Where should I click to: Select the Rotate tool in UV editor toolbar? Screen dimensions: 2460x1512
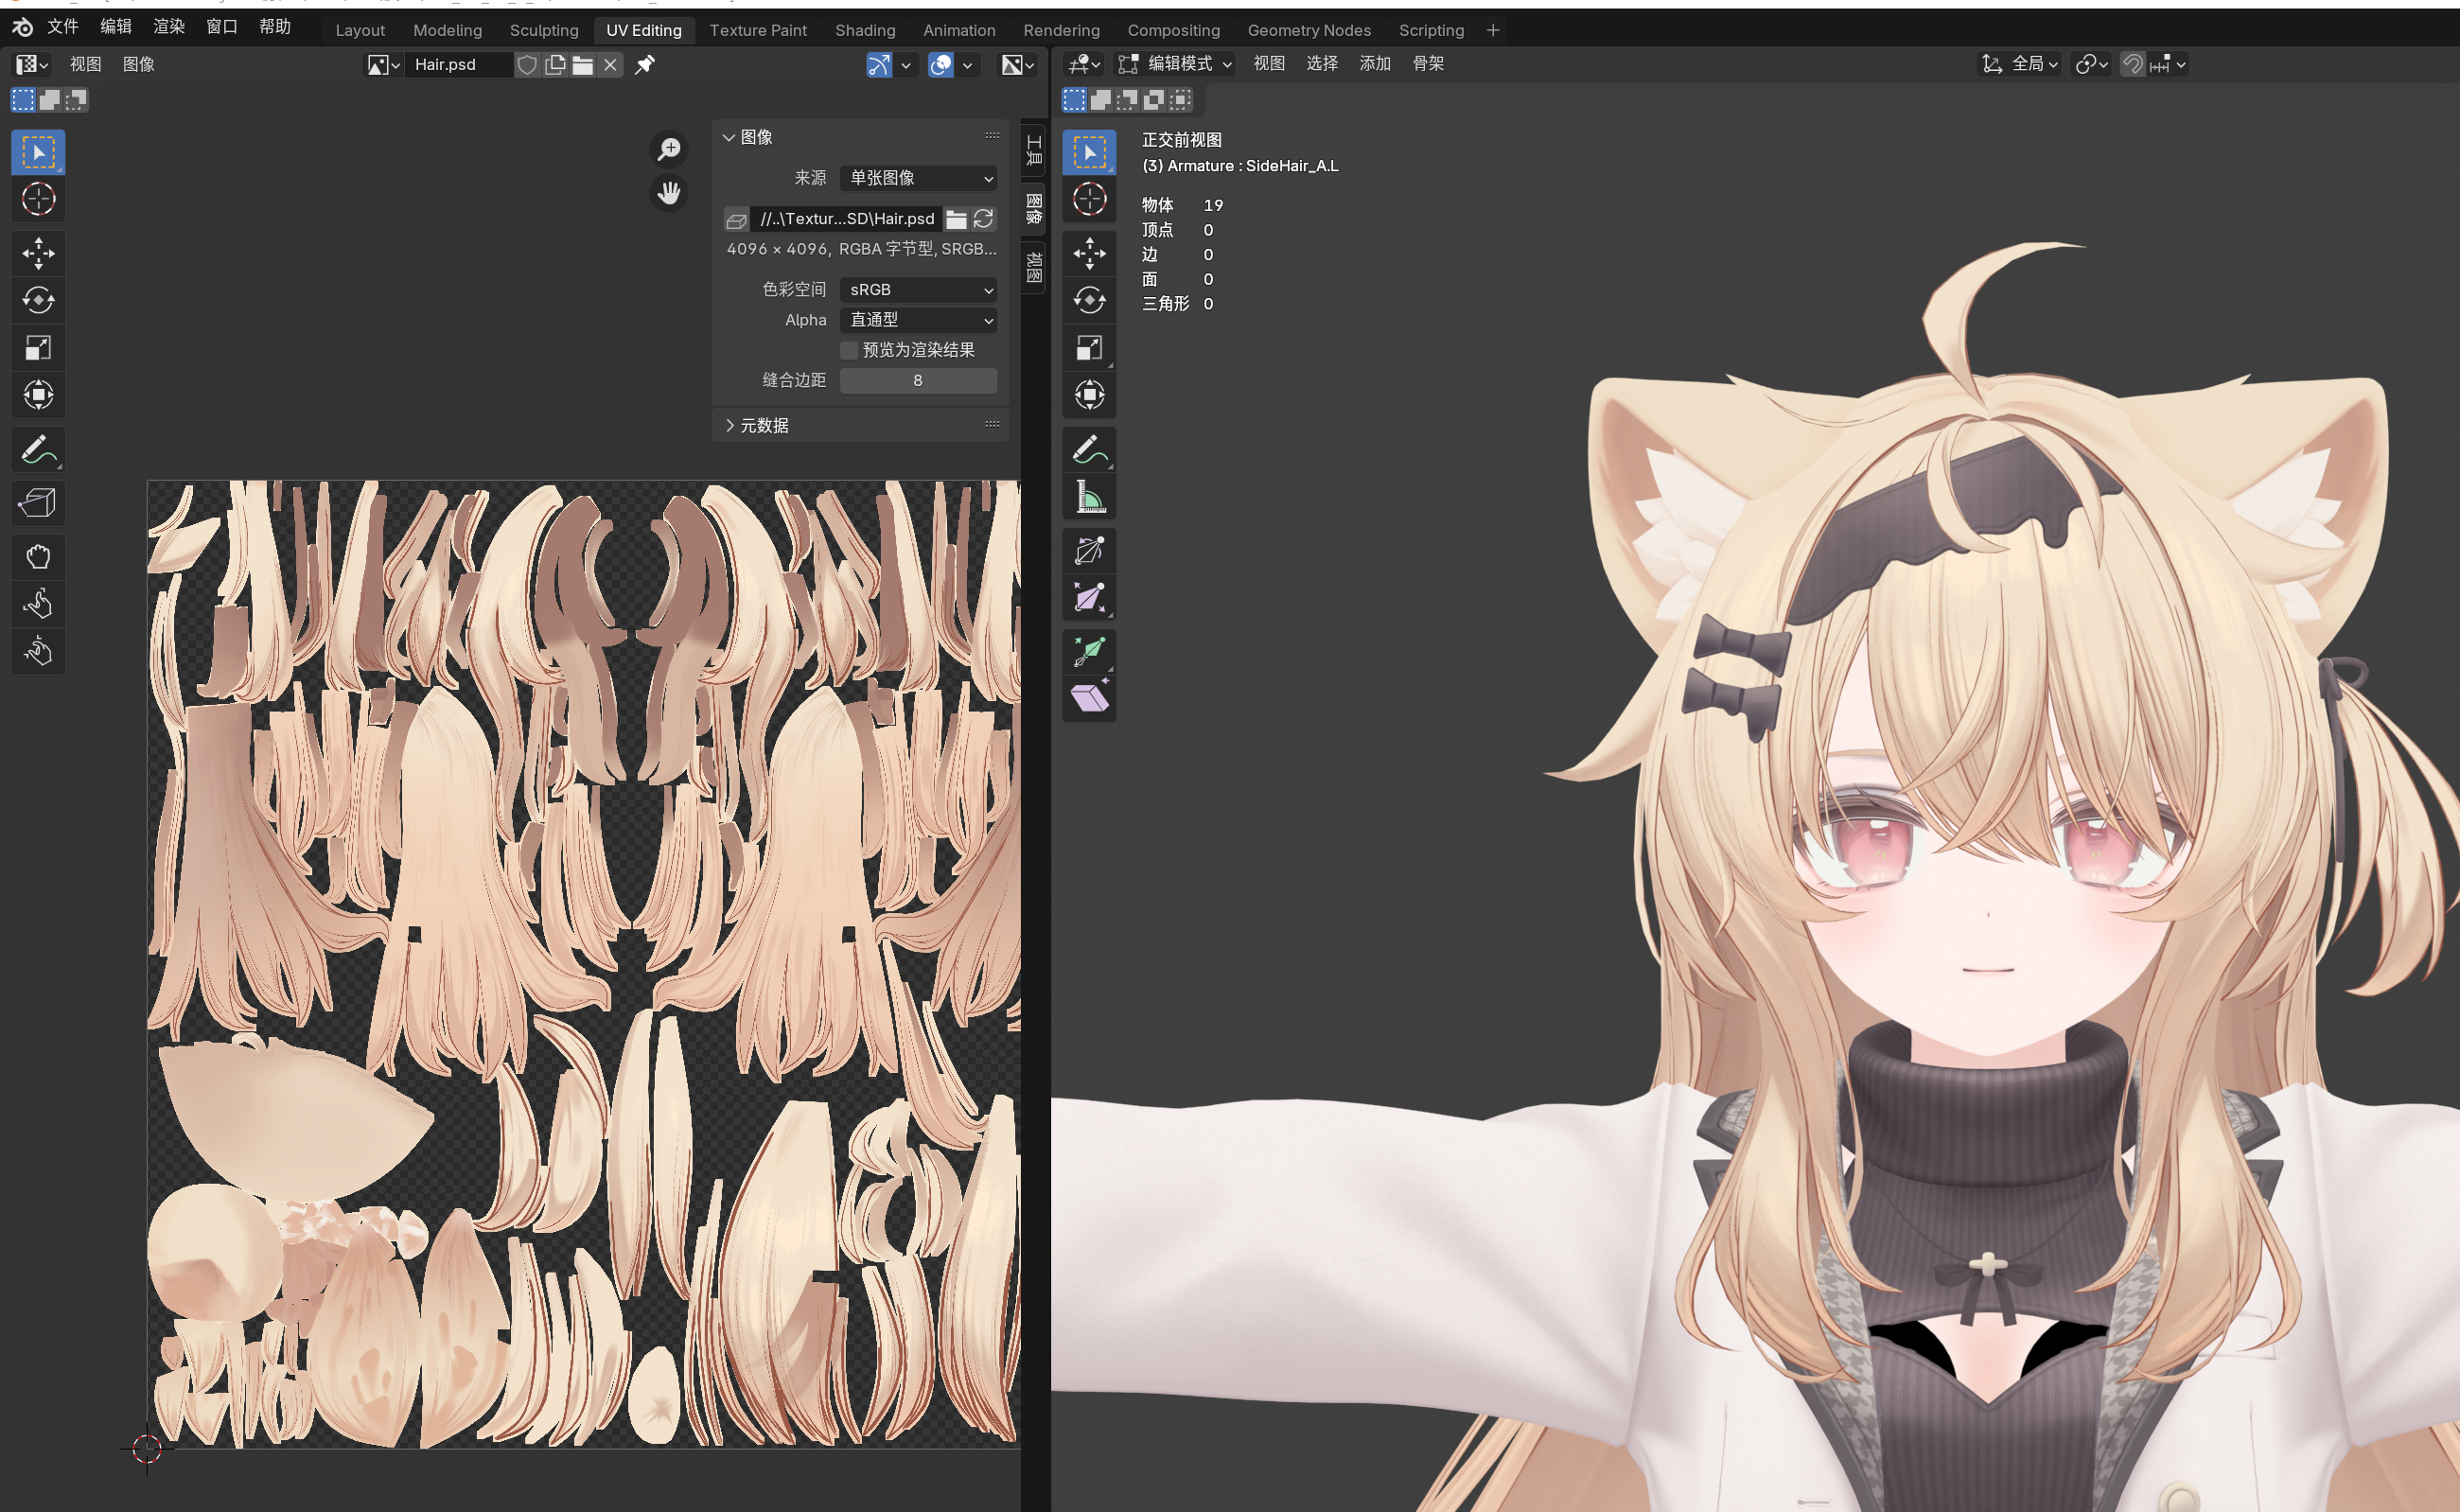point(38,300)
